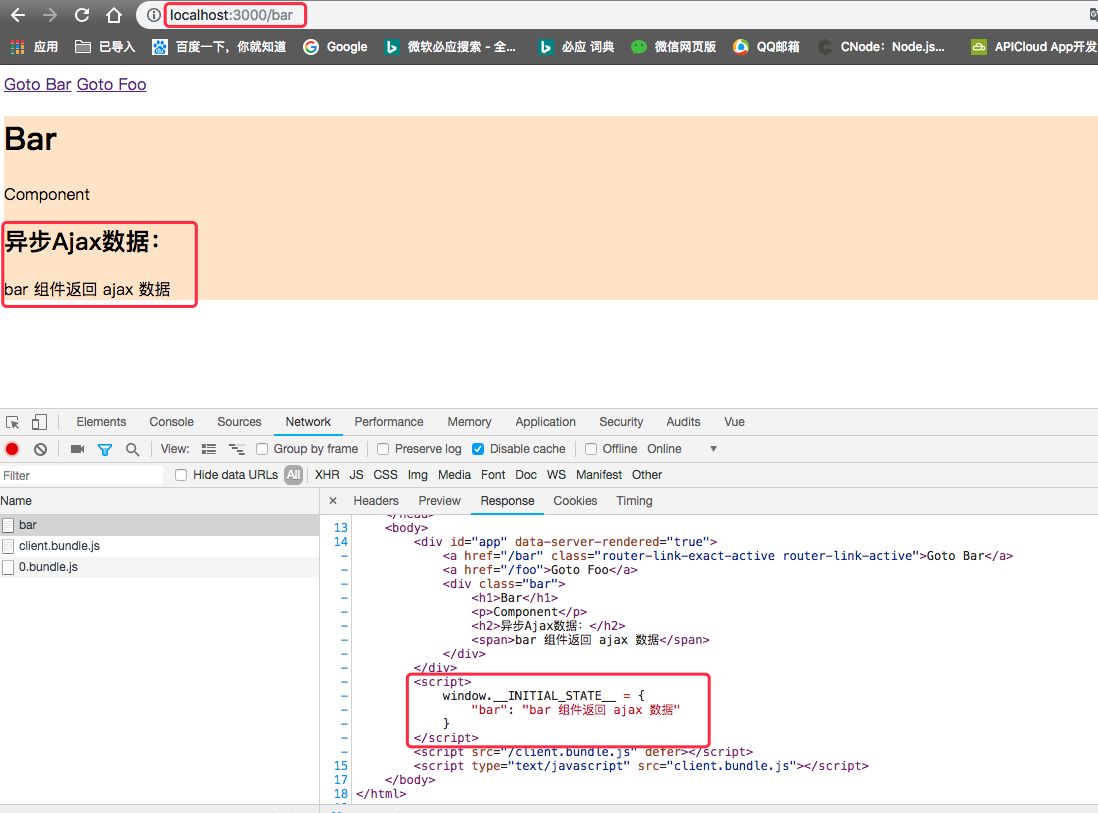Switch to the Console panel tab
This screenshot has width=1098, height=813.
(171, 422)
